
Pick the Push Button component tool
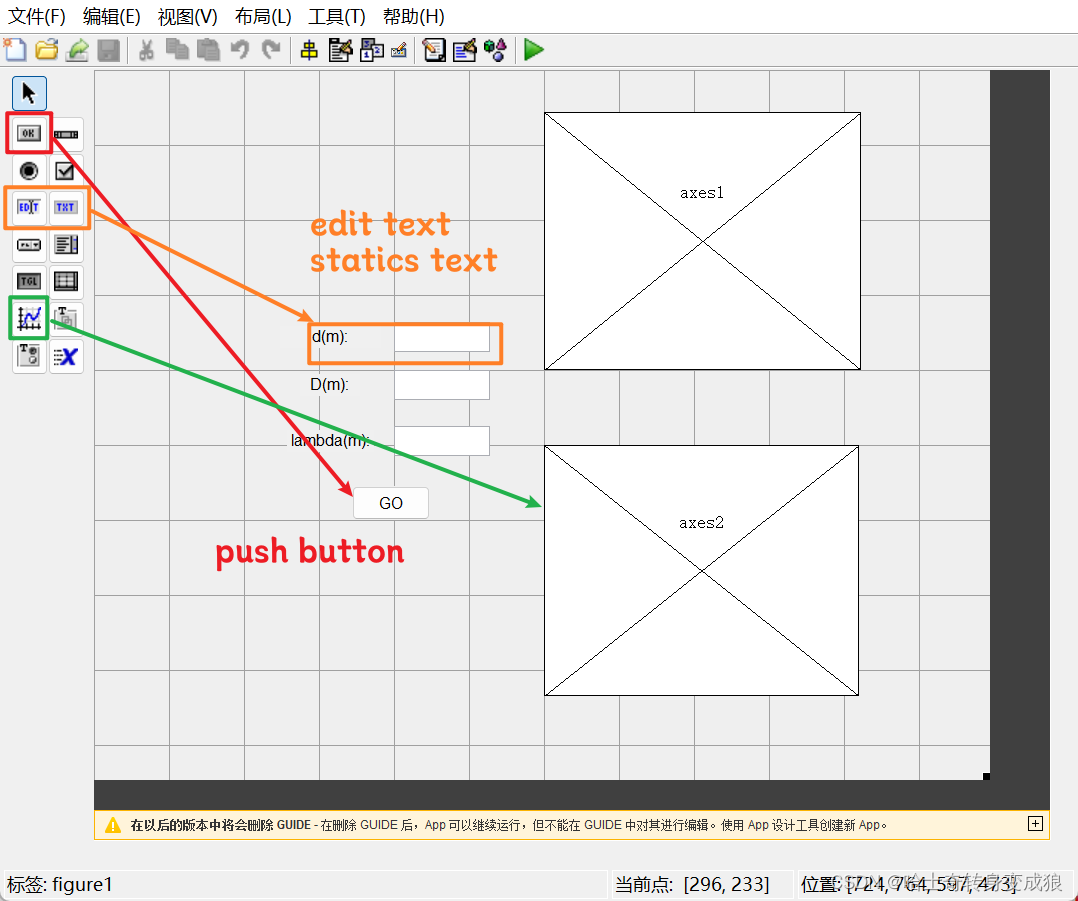[x=29, y=133]
